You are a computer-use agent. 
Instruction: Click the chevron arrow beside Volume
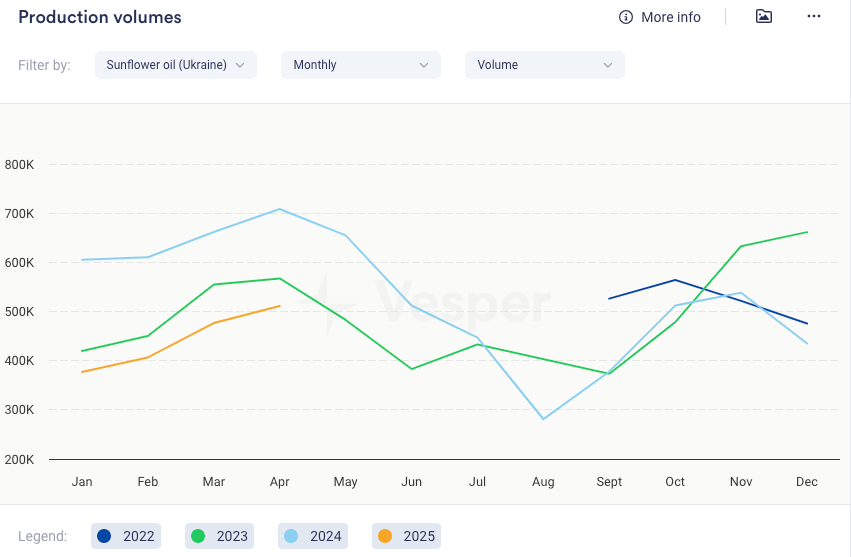(x=608, y=65)
